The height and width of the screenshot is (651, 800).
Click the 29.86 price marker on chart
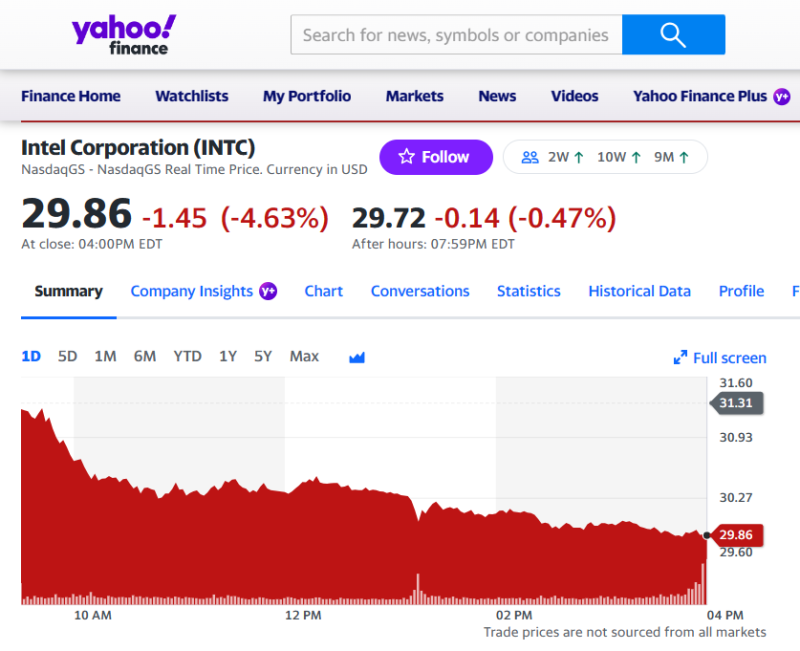coord(736,535)
